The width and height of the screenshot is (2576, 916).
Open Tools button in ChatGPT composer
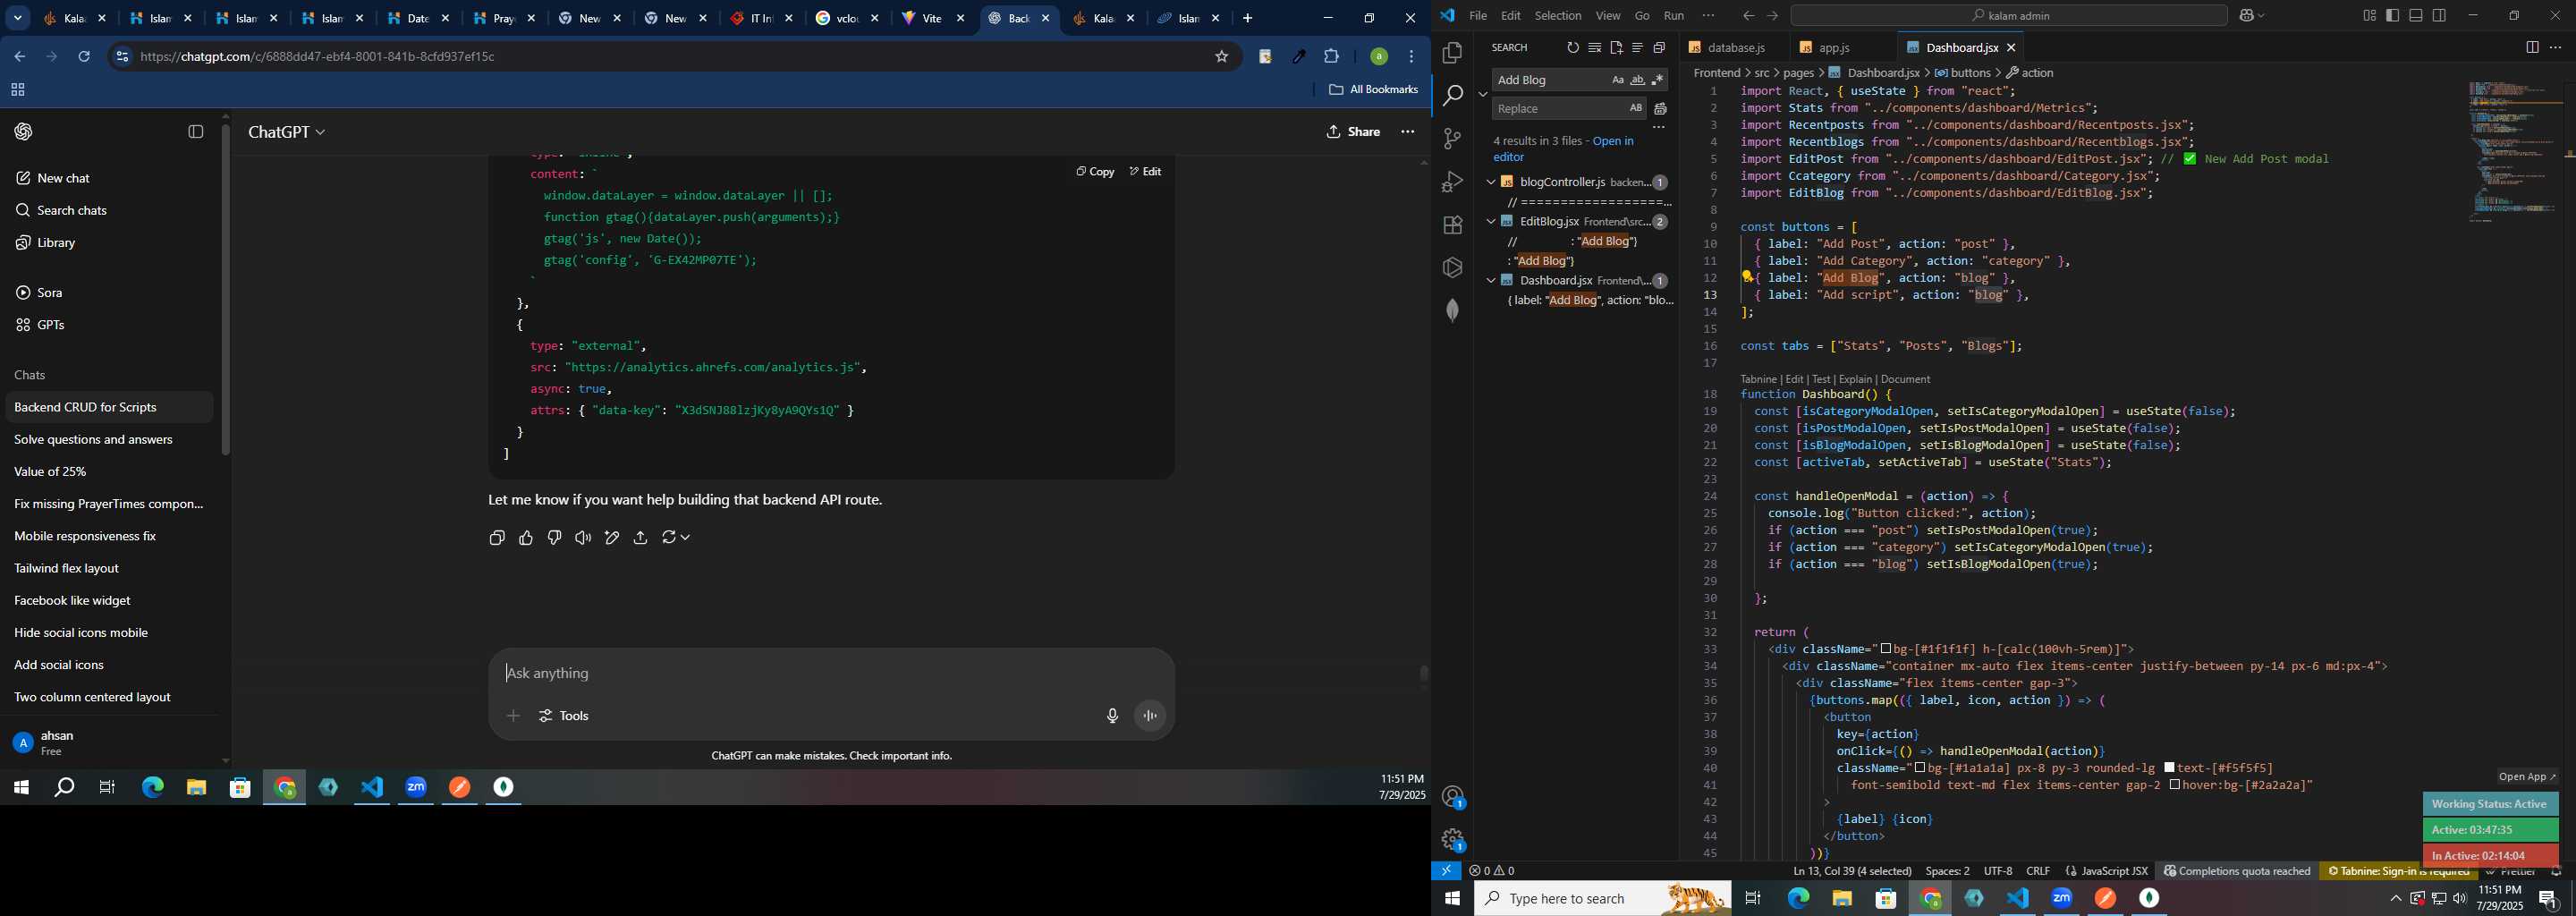564,716
